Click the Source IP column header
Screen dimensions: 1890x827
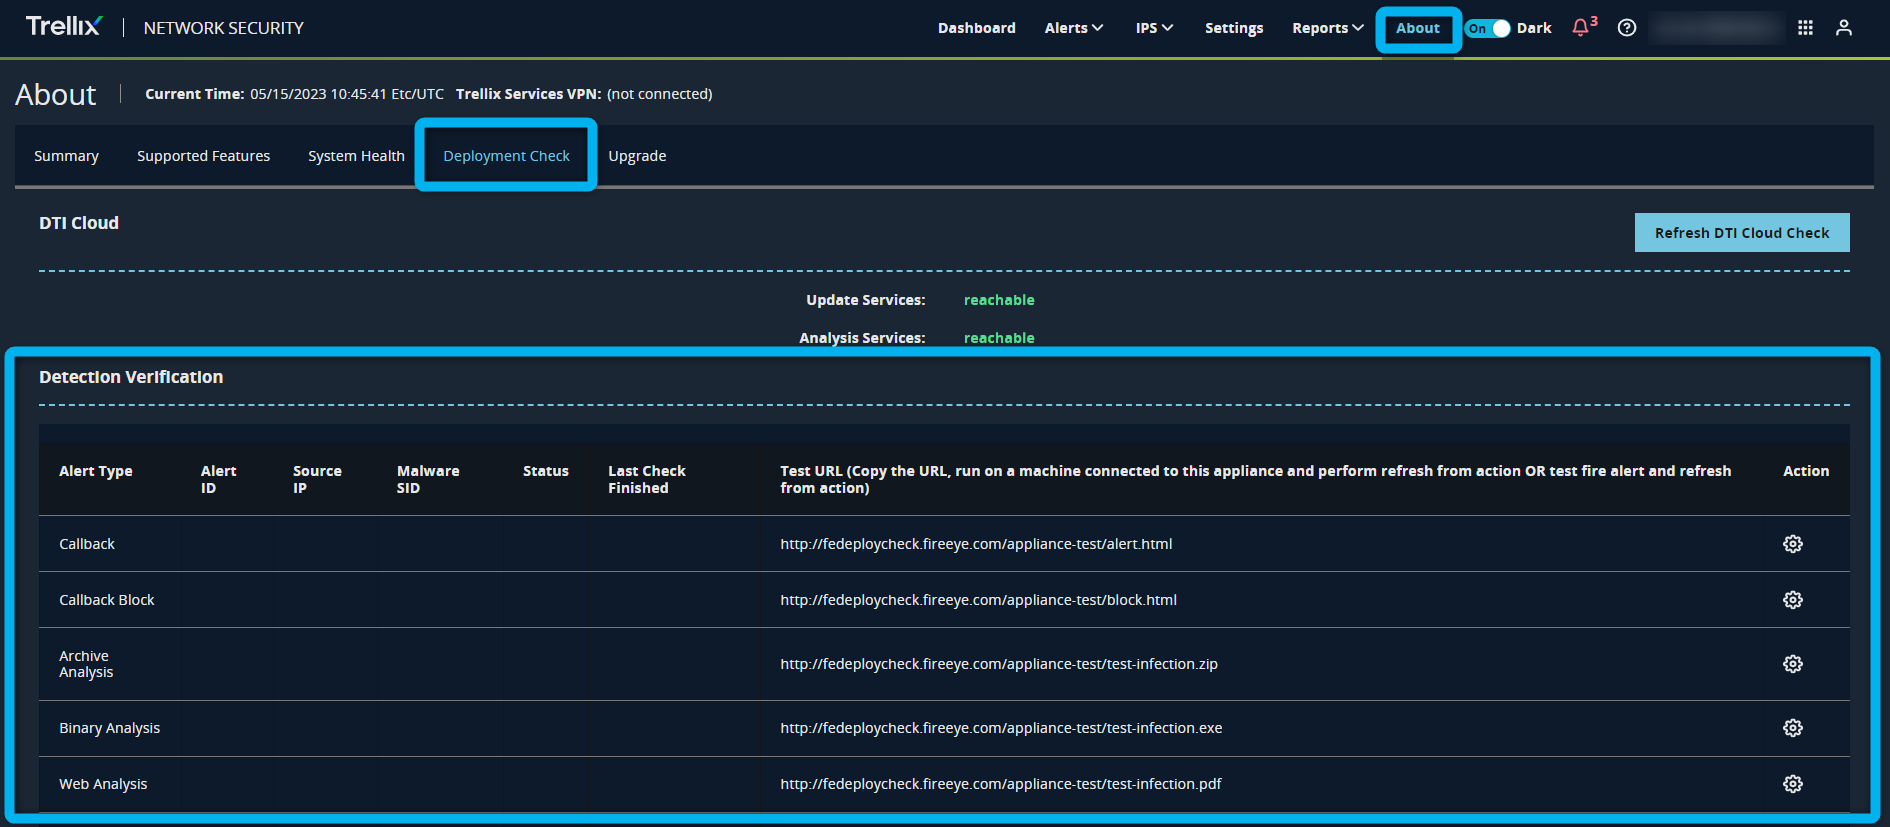pyautogui.click(x=317, y=479)
